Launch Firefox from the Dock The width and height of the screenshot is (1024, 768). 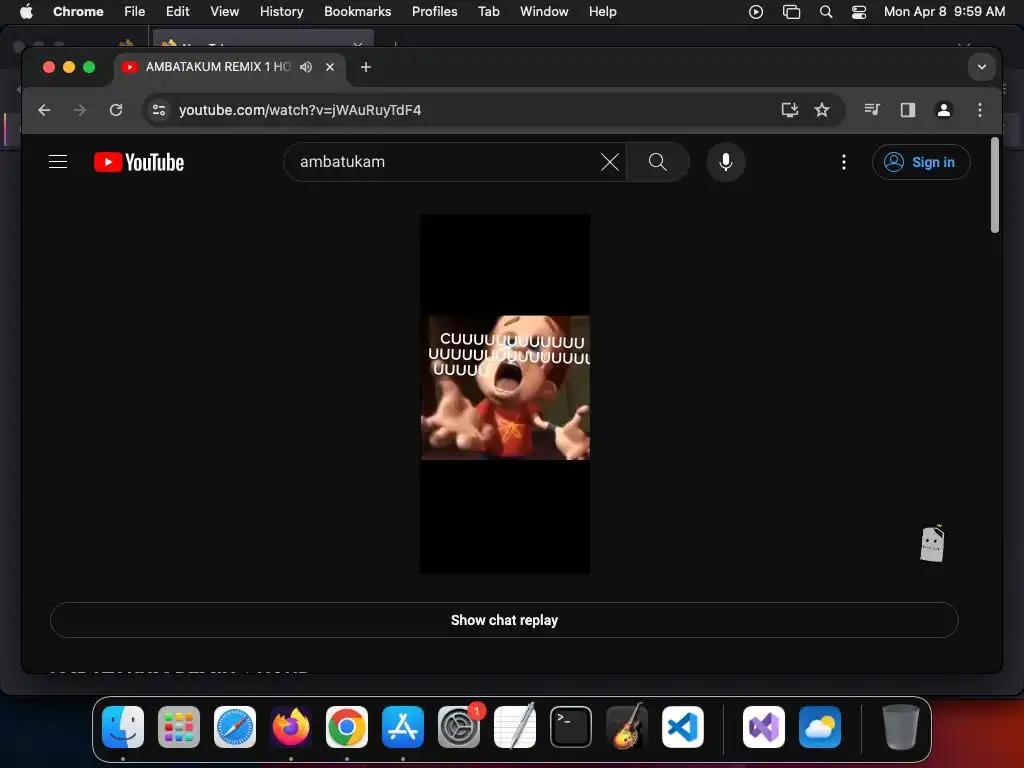click(291, 727)
